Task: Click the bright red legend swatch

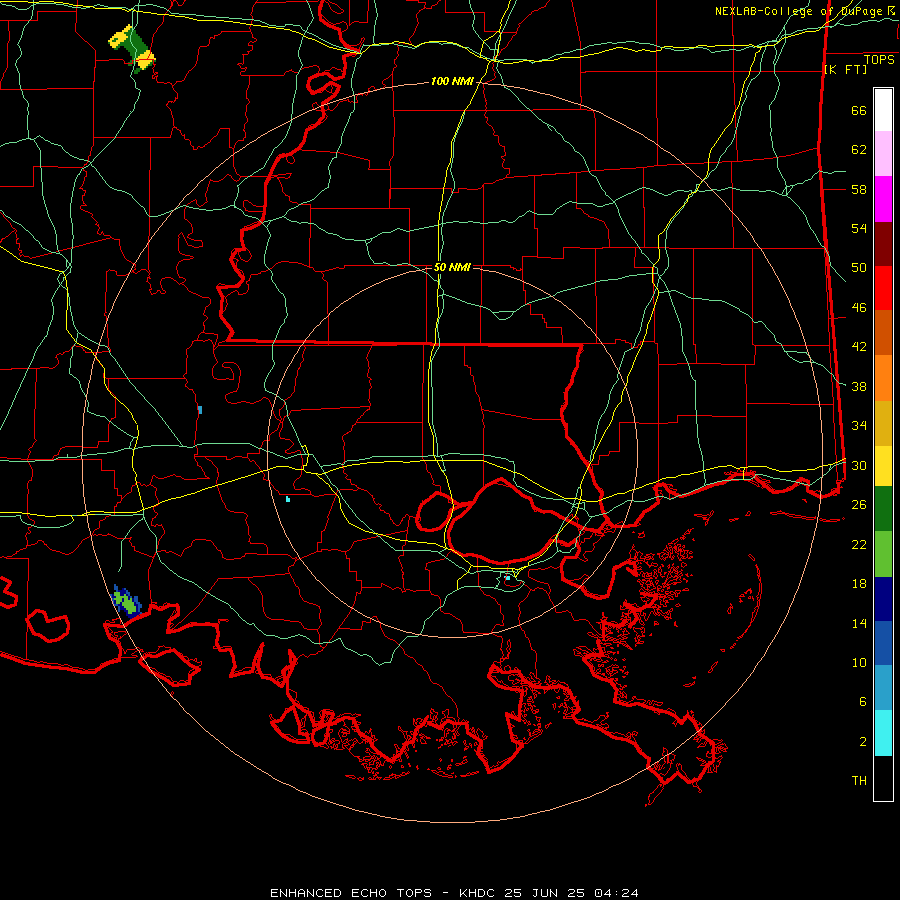Action: click(883, 288)
